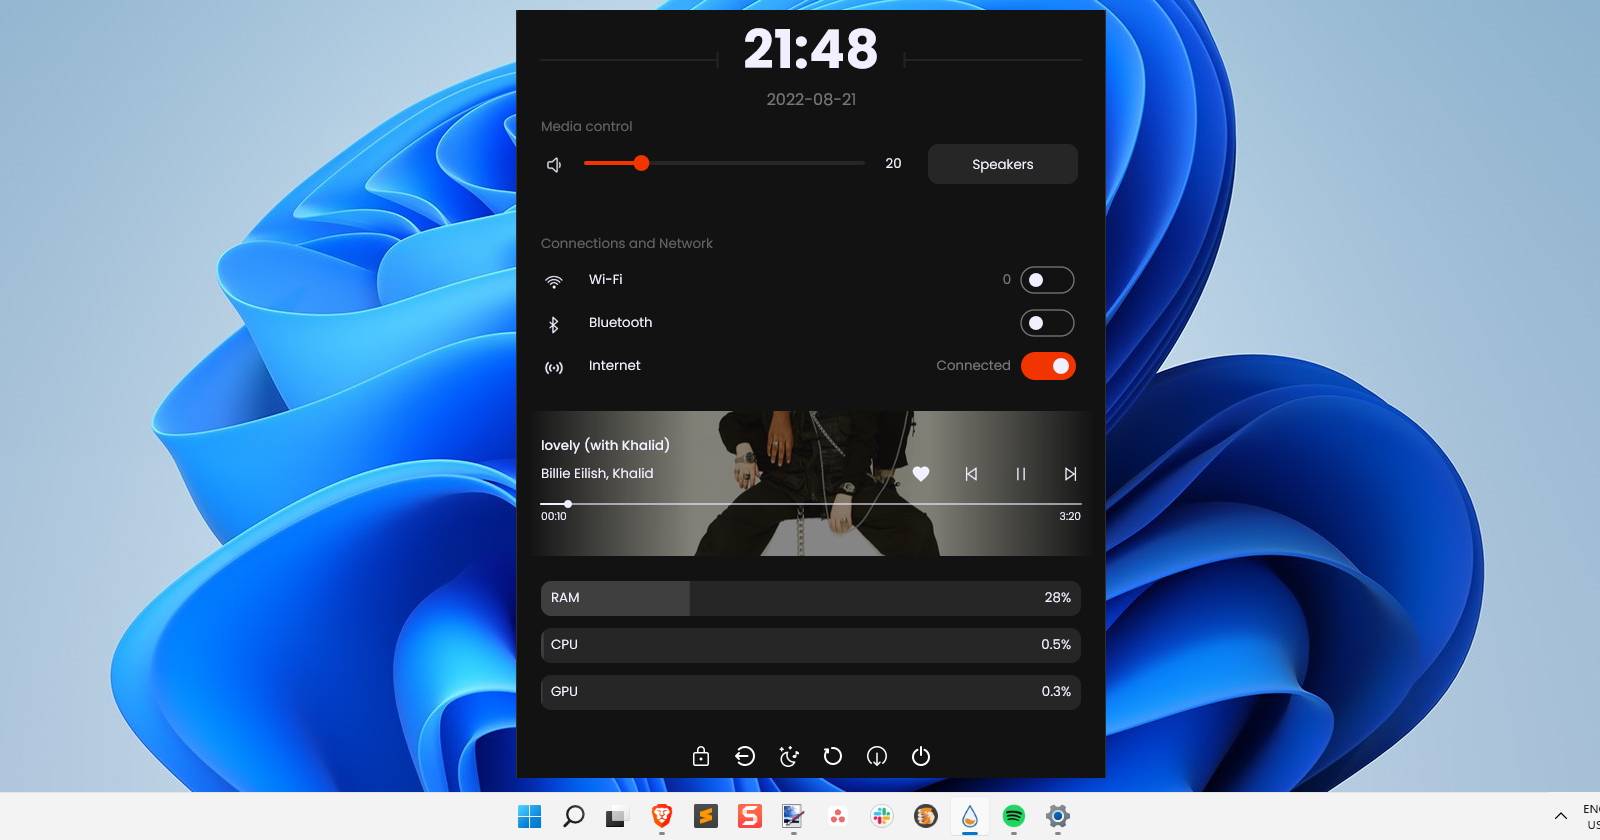Disable the Internet connection switch
The width and height of the screenshot is (1600, 840).
pos(1047,366)
